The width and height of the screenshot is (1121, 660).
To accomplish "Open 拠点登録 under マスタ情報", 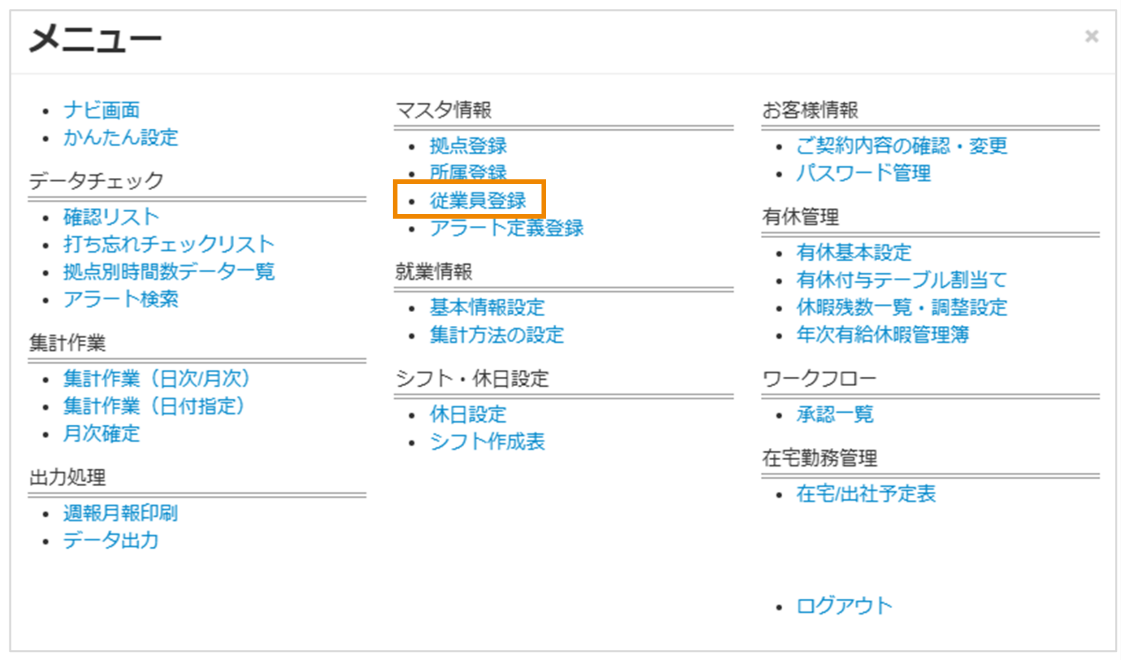I will tap(466, 145).
